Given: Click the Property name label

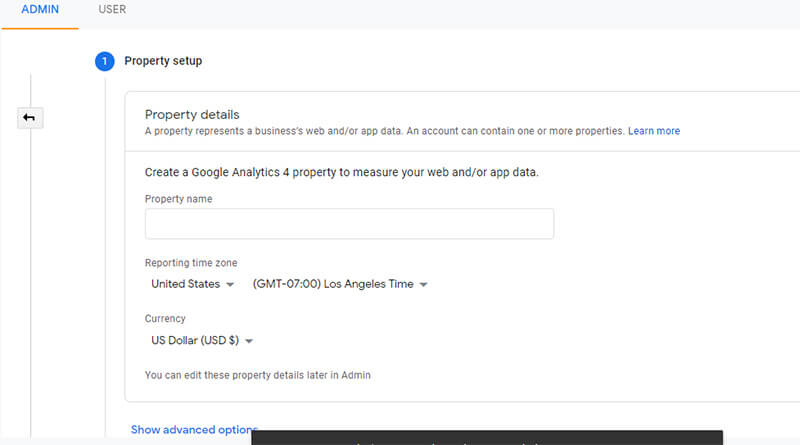Looking at the screenshot, I should click(x=179, y=199).
